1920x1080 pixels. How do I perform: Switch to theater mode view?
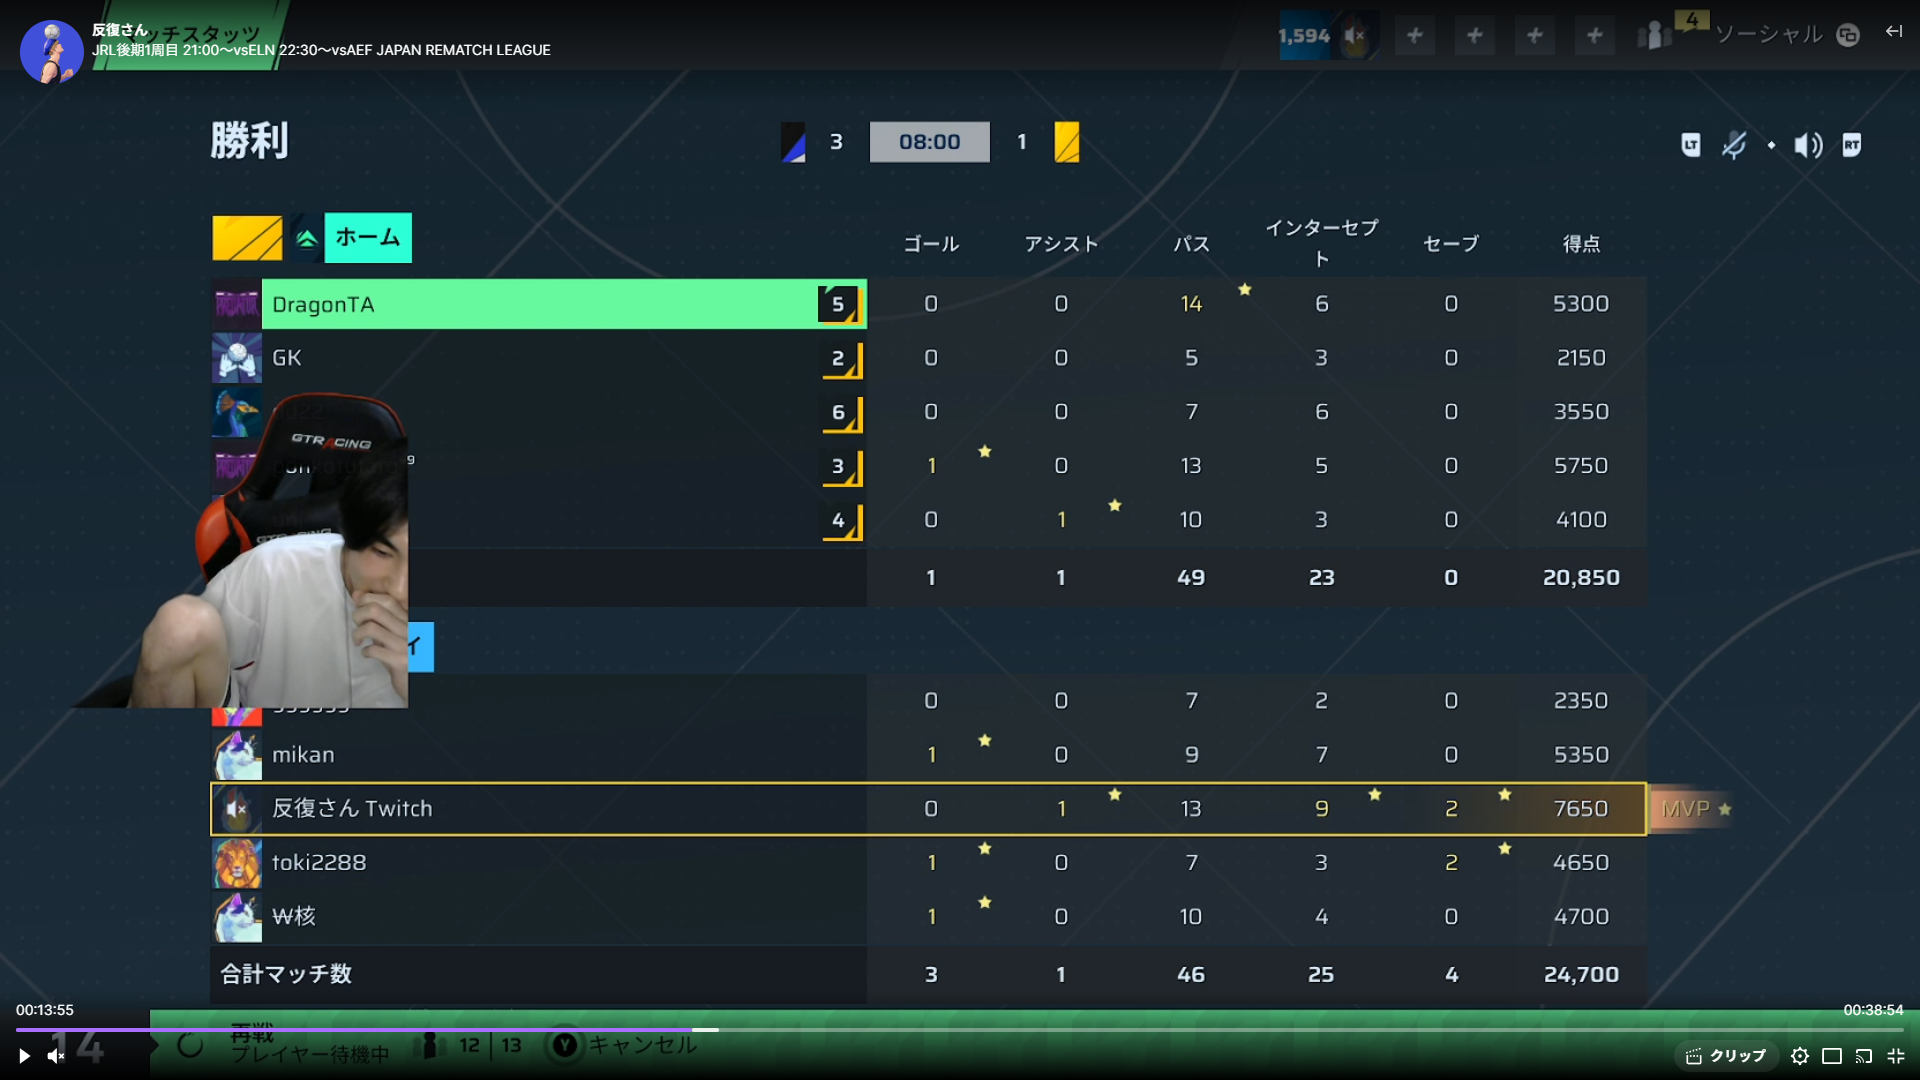pos(1832,1056)
